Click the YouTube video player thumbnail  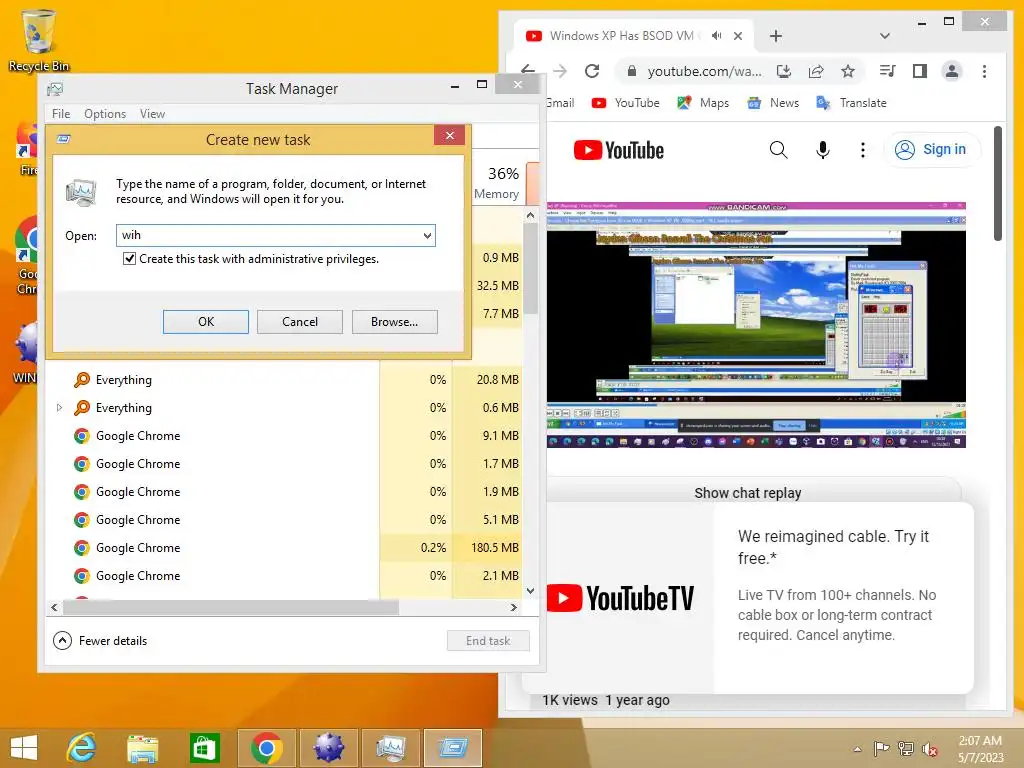[x=756, y=325]
